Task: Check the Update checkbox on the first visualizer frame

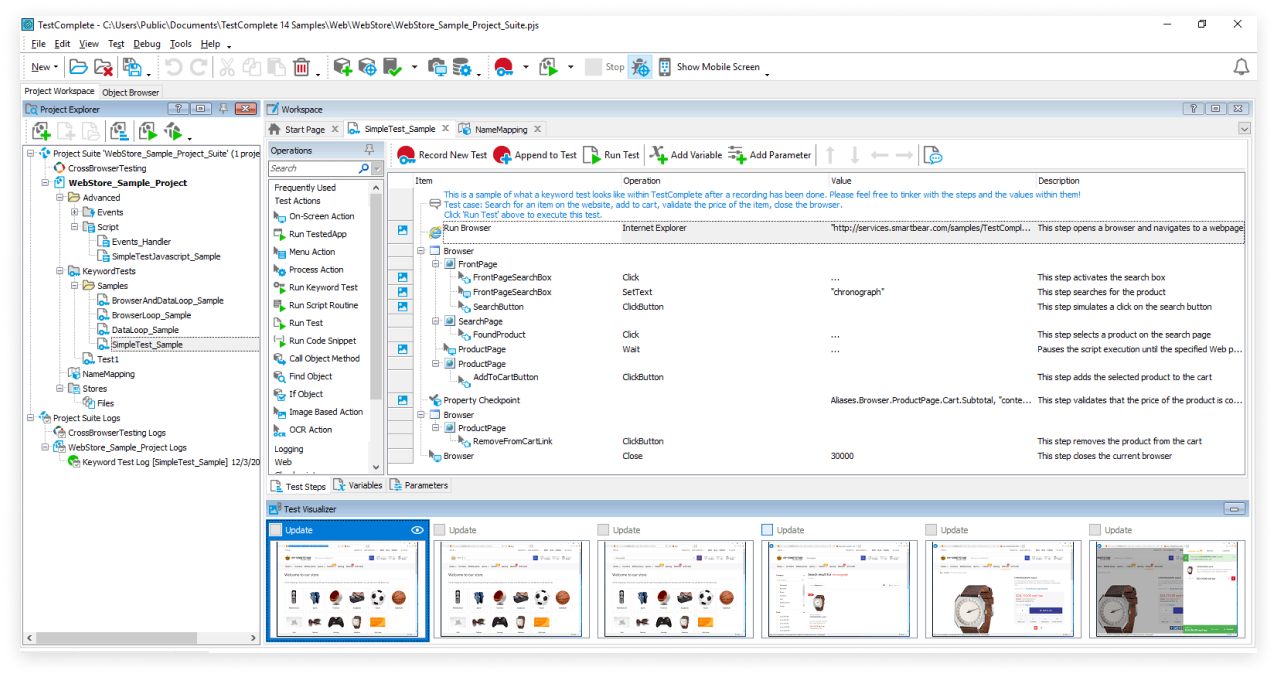Action: coord(275,530)
